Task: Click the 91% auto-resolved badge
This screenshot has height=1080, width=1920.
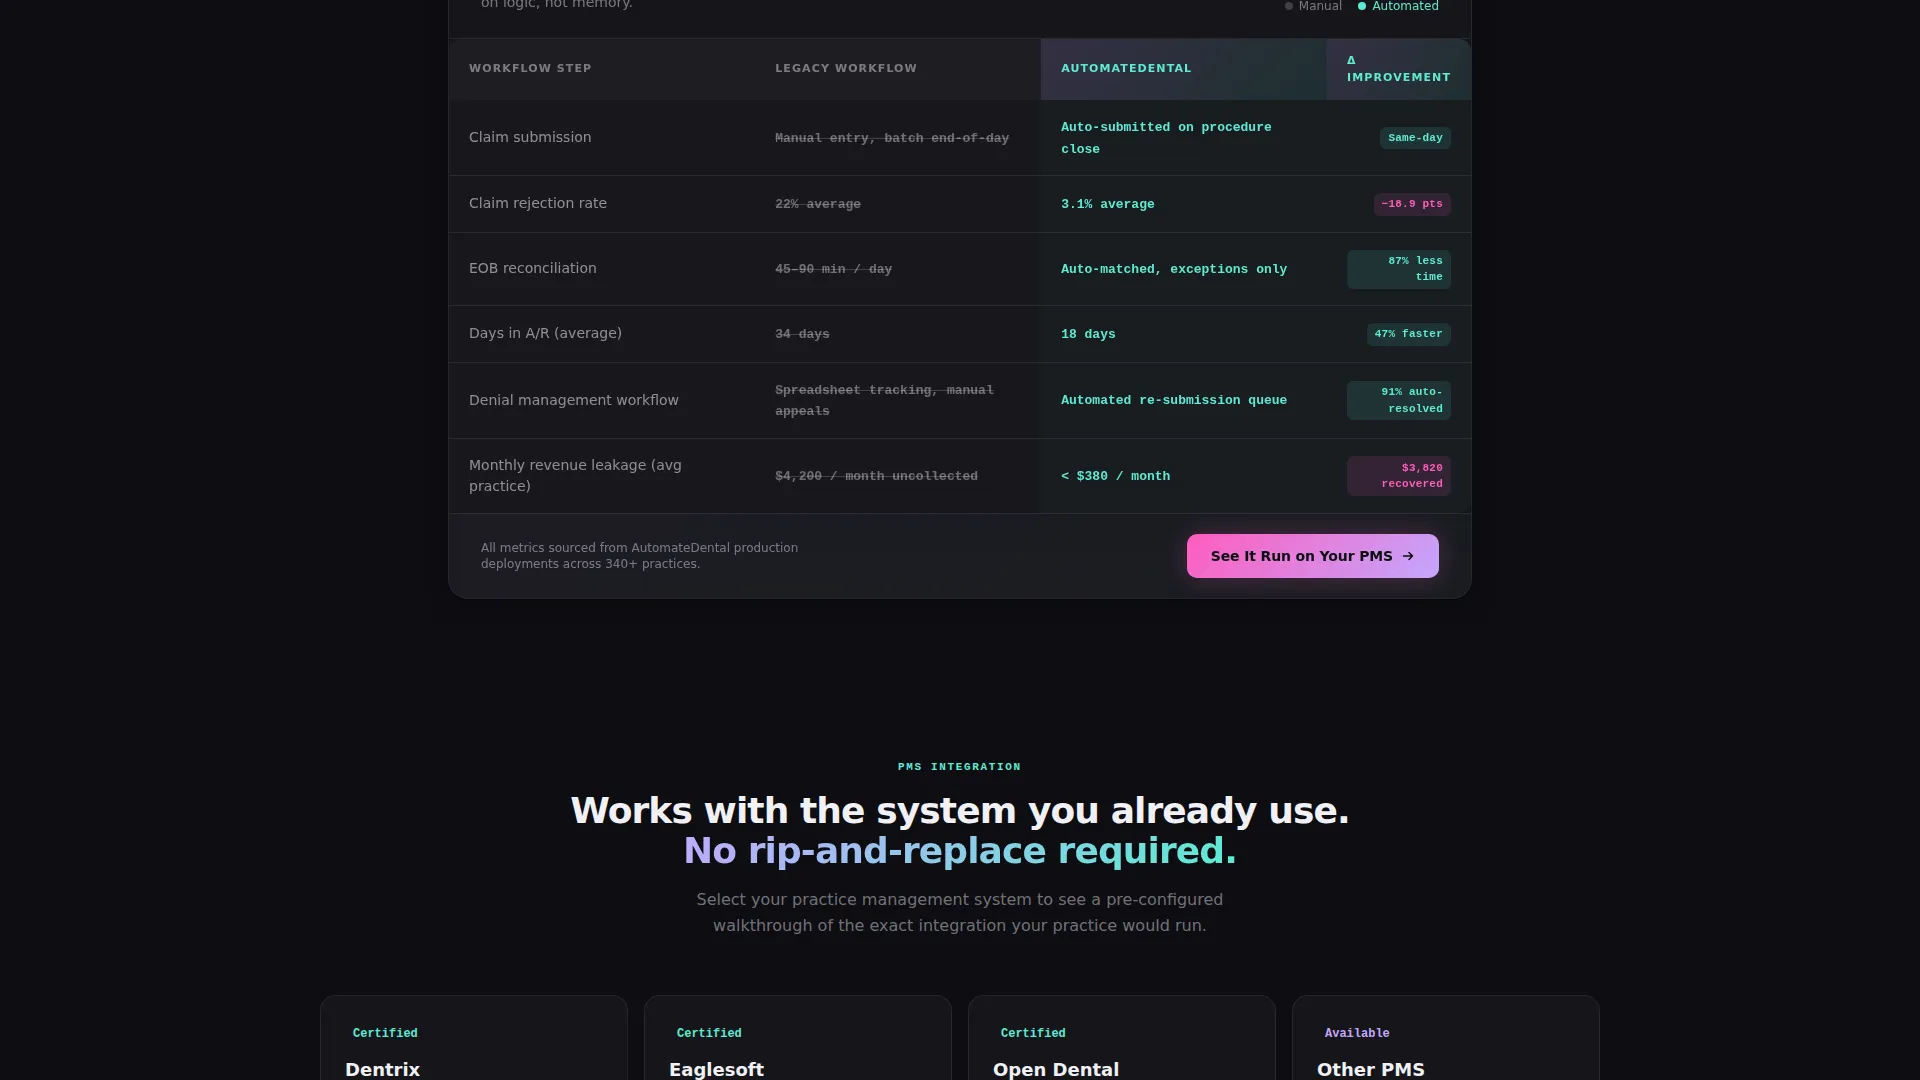Action: pos(1398,400)
